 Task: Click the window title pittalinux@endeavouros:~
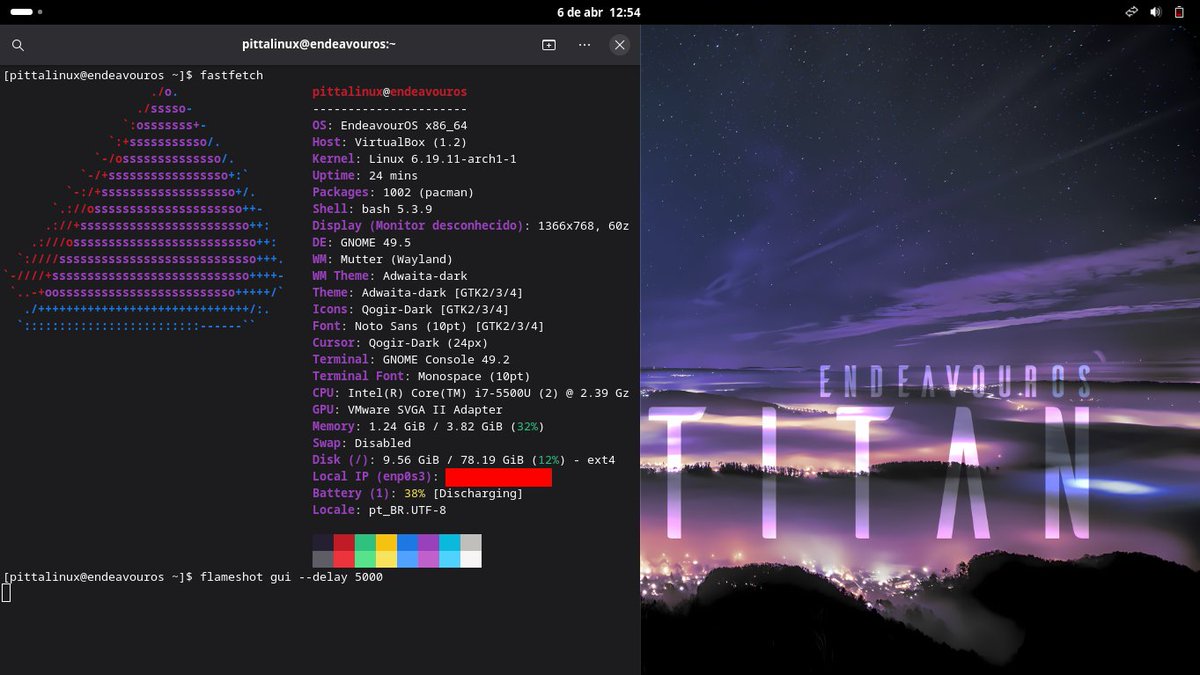point(319,45)
